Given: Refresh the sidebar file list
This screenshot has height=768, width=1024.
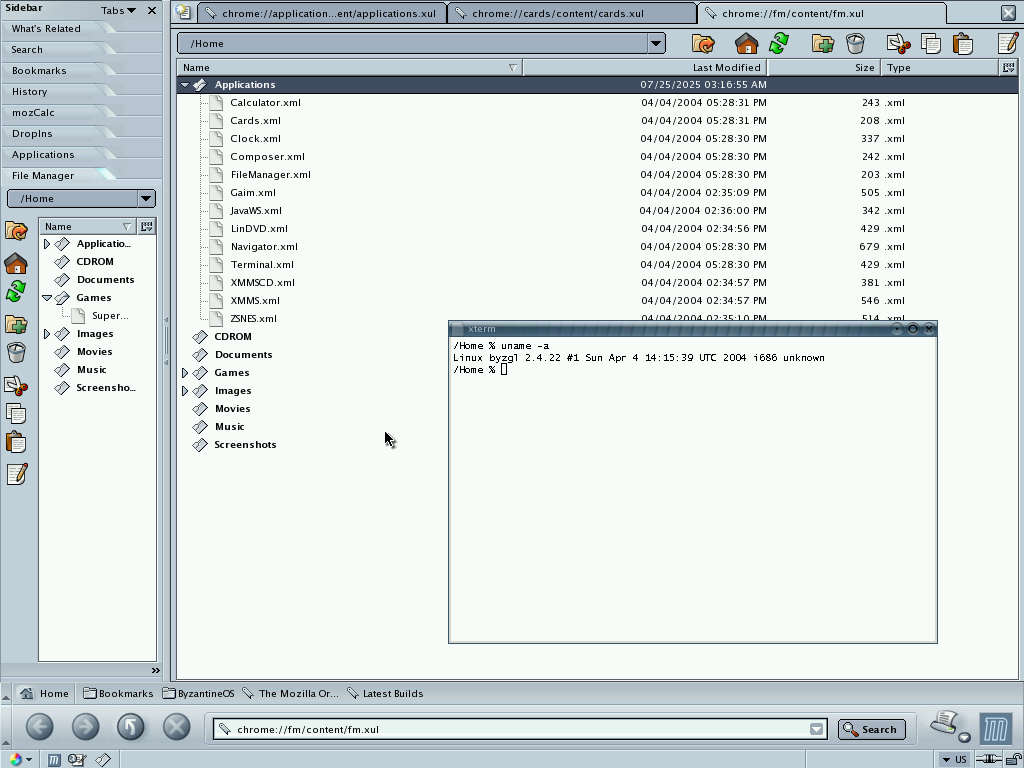Looking at the screenshot, I should pyautogui.click(x=16, y=291).
